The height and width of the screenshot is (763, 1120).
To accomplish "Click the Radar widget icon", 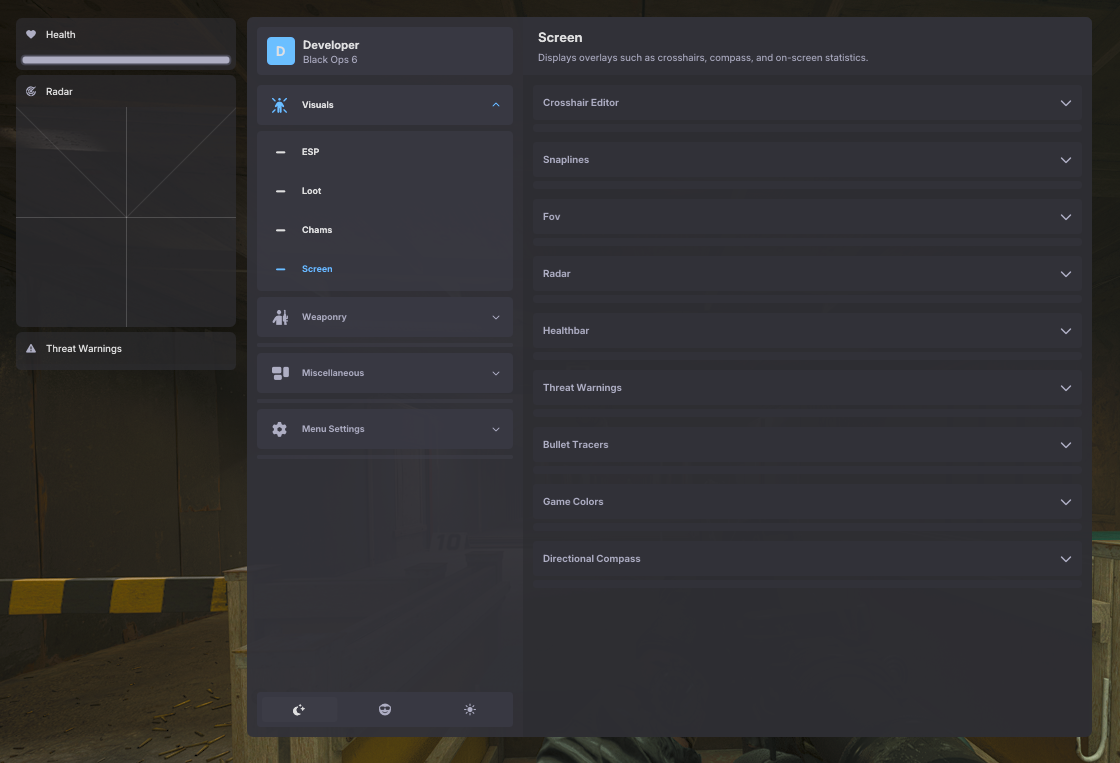I will (x=31, y=91).
